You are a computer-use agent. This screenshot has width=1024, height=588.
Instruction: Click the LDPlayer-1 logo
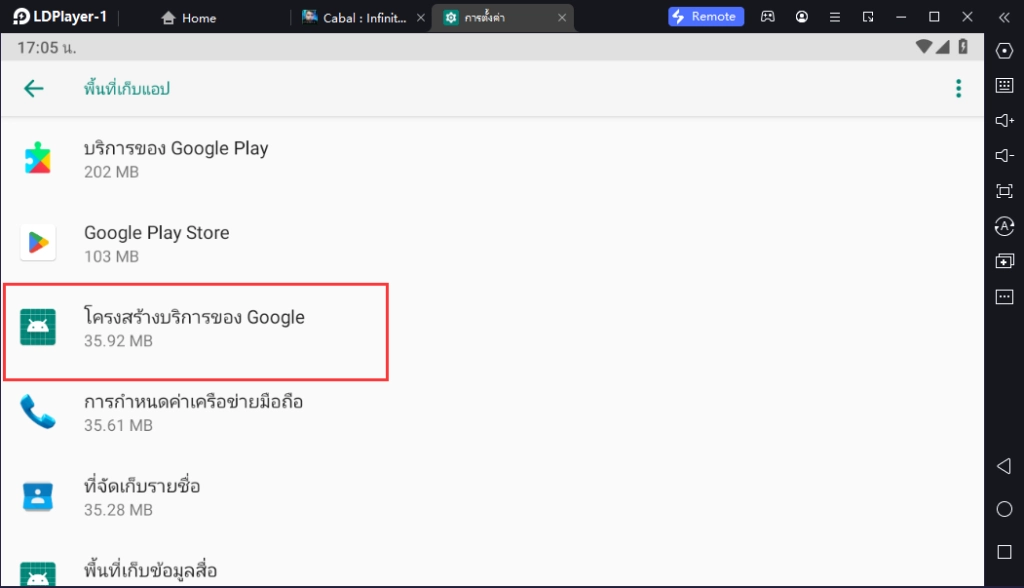coord(60,17)
